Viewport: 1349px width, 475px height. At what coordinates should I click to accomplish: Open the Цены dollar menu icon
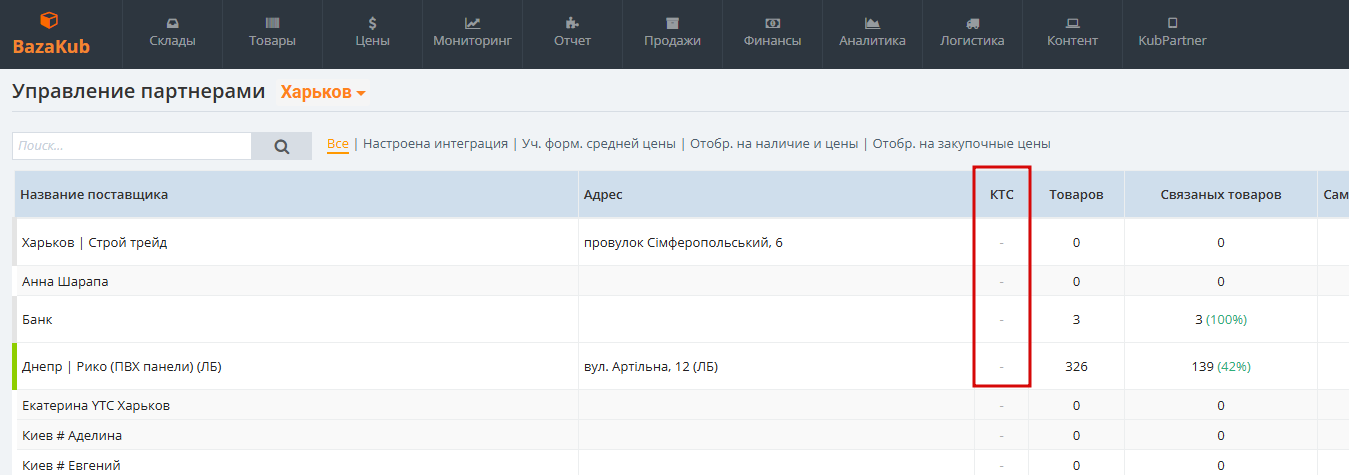[x=372, y=23]
